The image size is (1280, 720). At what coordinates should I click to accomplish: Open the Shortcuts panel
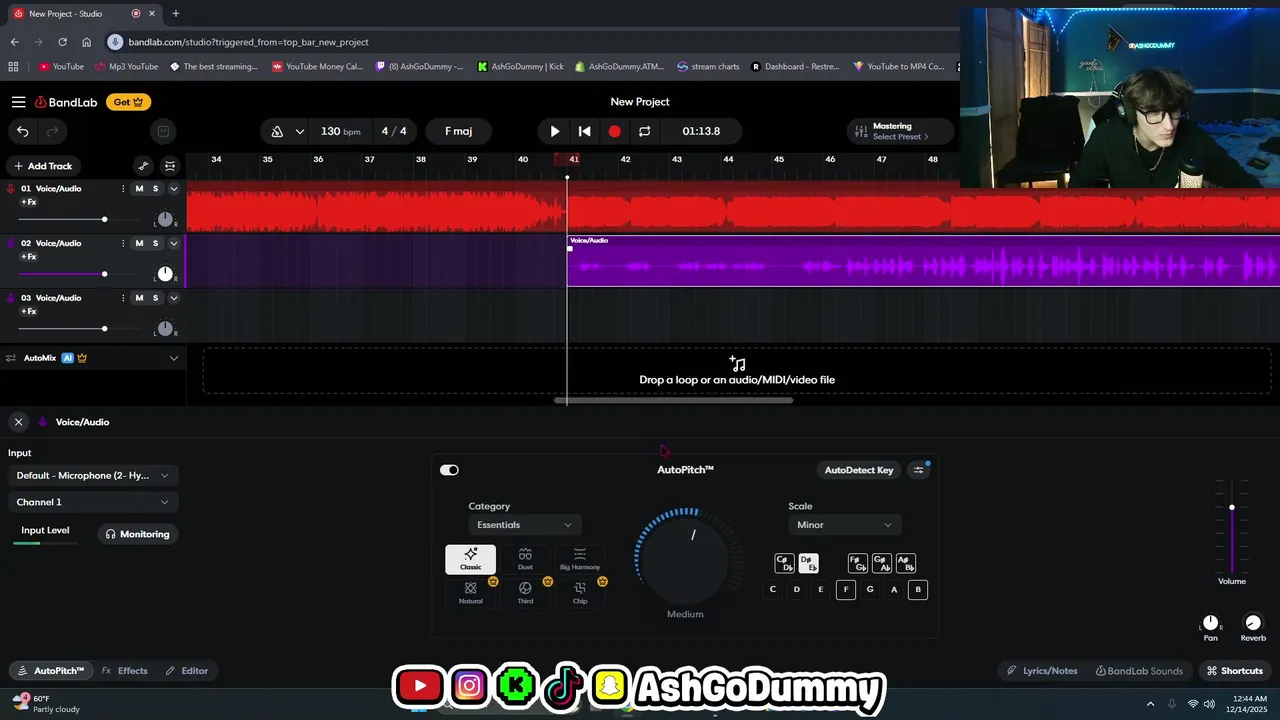(x=1234, y=671)
